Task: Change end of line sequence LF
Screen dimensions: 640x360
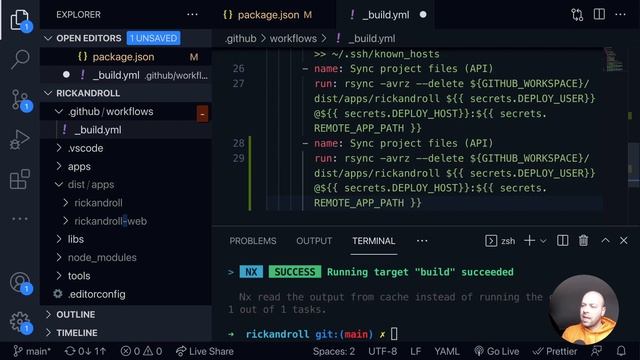Action: coord(416,351)
